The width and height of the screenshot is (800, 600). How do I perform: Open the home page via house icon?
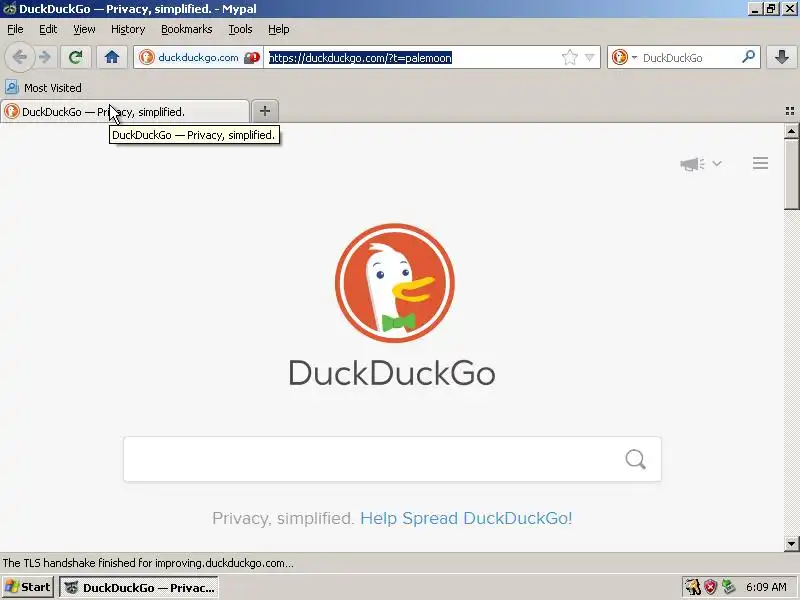[x=112, y=57]
